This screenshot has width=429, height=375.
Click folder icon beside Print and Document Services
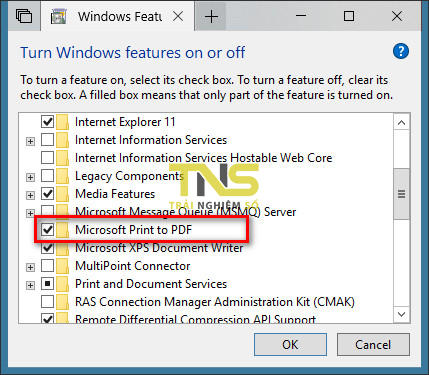point(62,284)
